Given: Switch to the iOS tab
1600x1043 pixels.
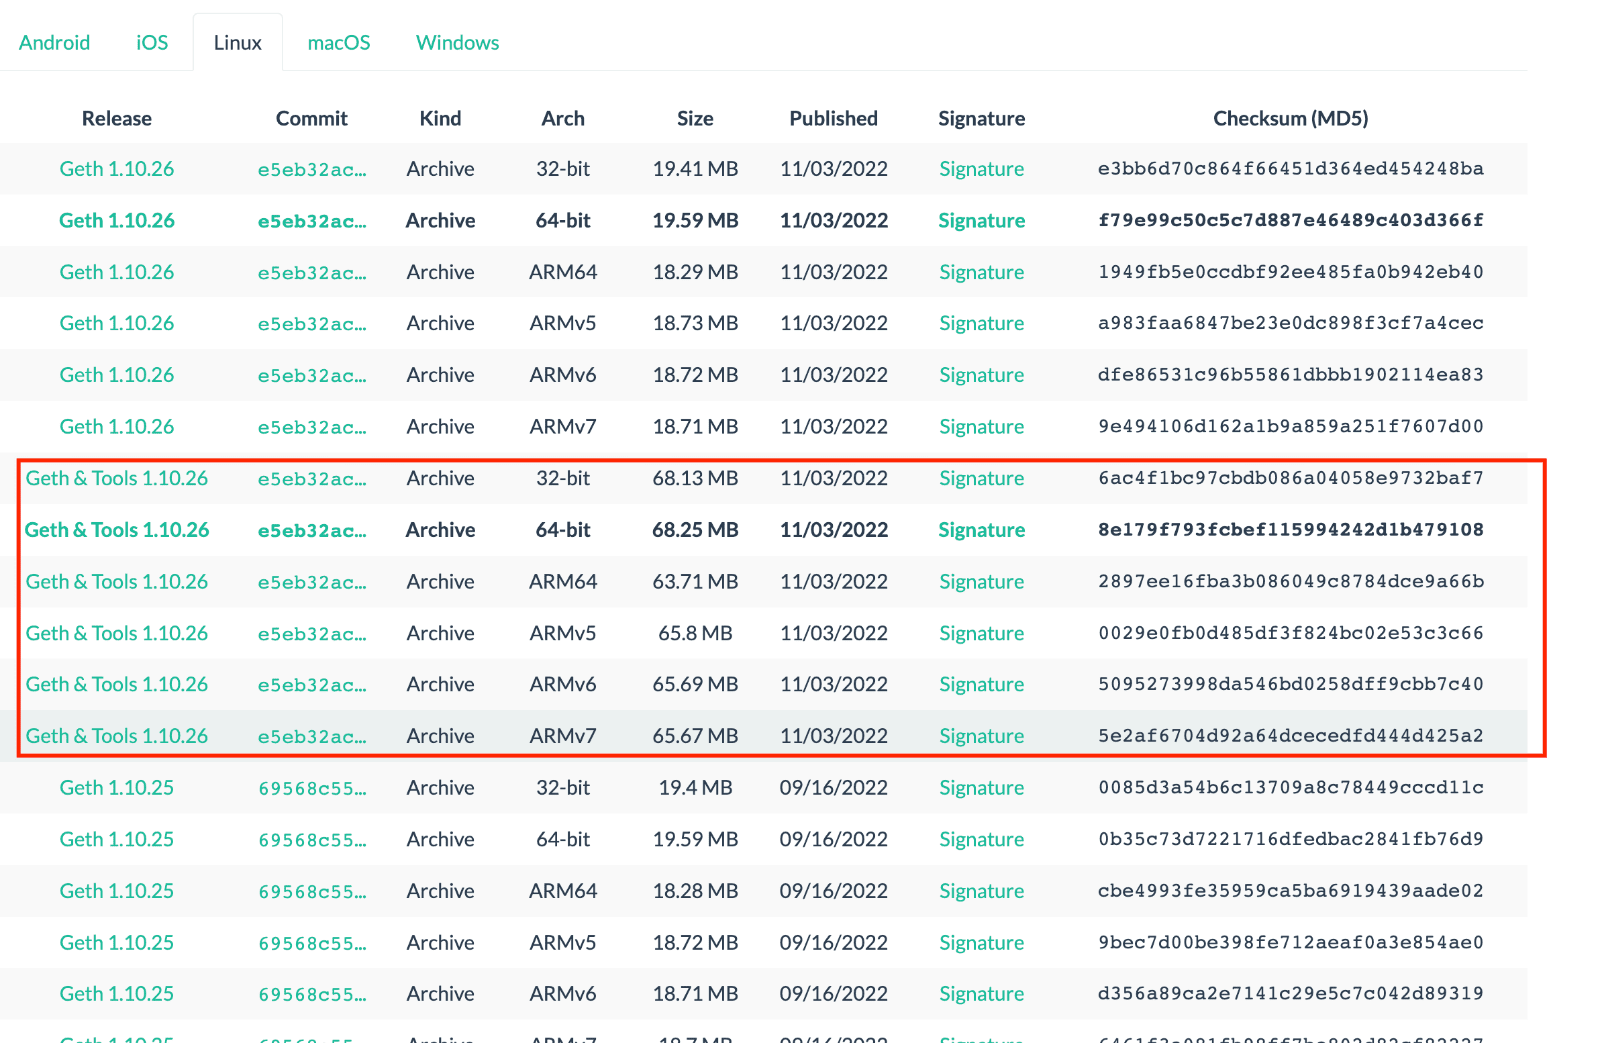Looking at the screenshot, I should coord(152,43).
